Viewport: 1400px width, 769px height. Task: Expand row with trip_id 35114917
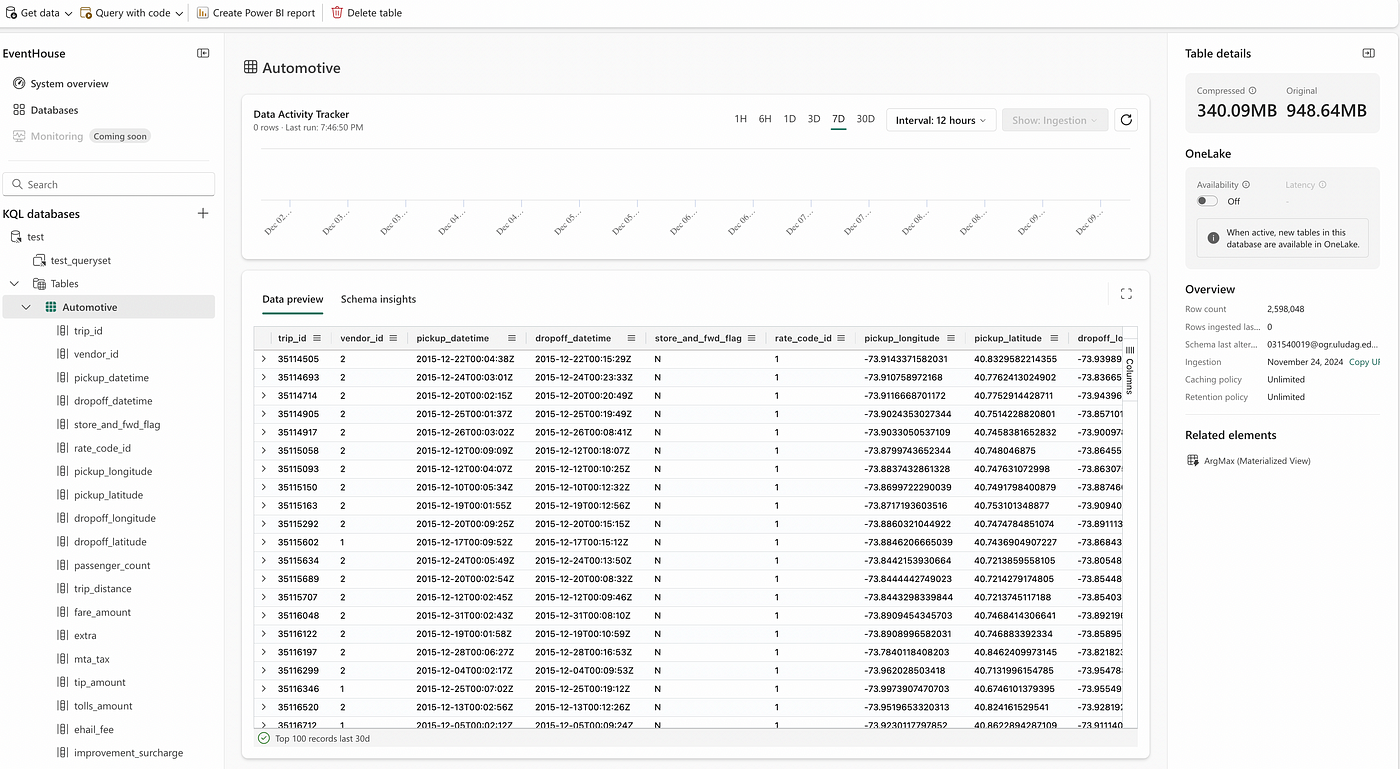click(x=264, y=432)
